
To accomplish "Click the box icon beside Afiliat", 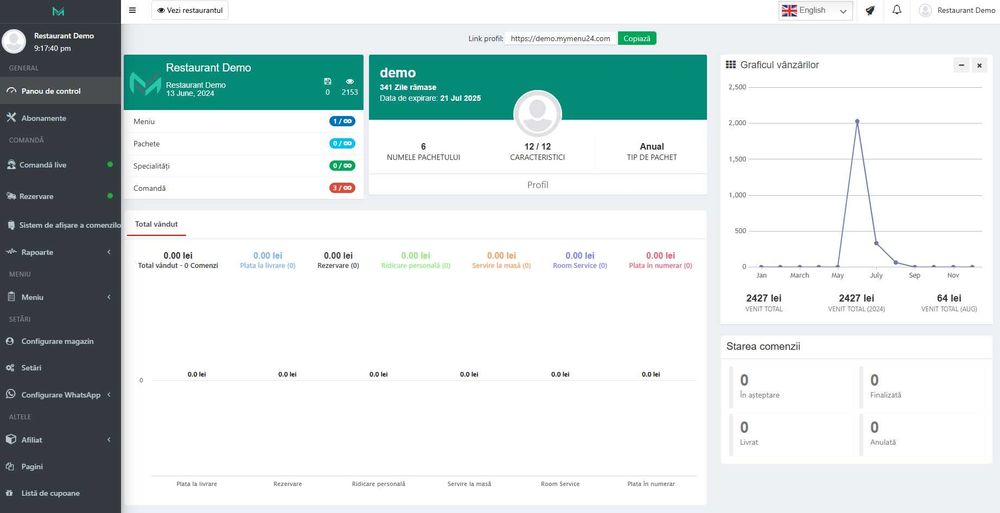I will pos(10,440).
